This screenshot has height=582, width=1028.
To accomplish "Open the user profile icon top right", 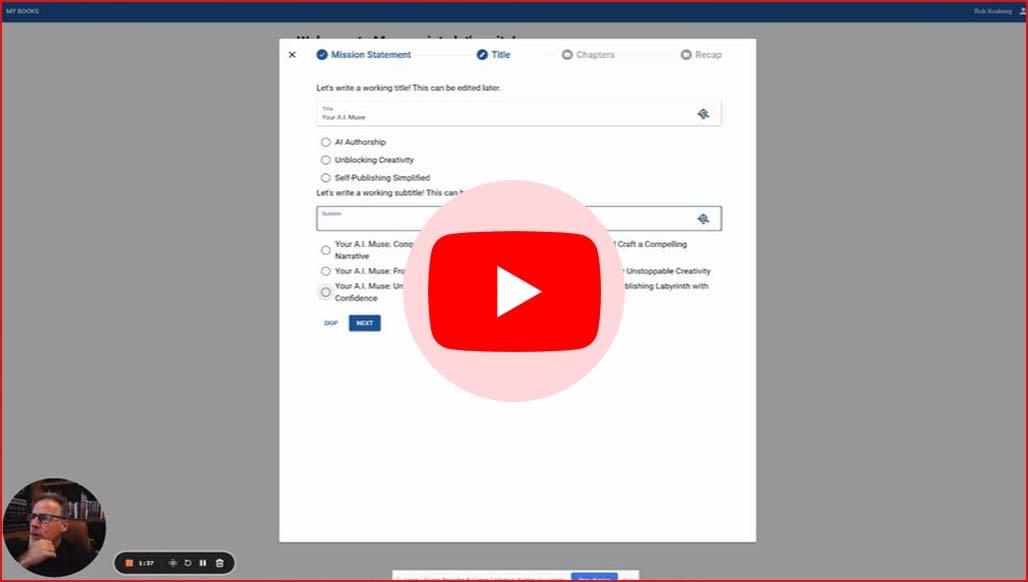I will tap(1023, 11).
